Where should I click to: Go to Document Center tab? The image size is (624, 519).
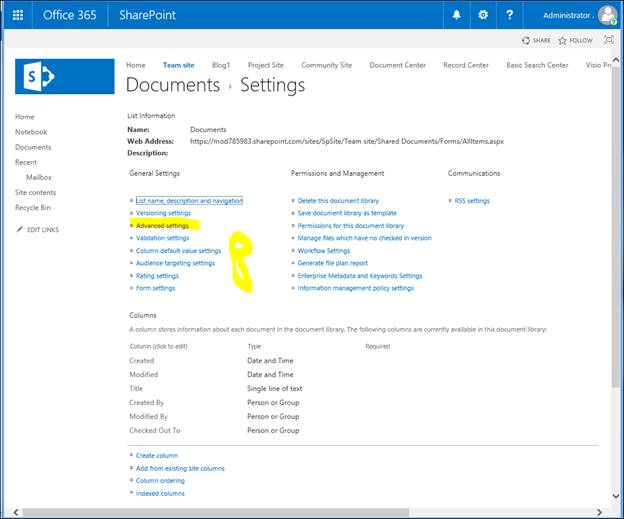[397, 65]
